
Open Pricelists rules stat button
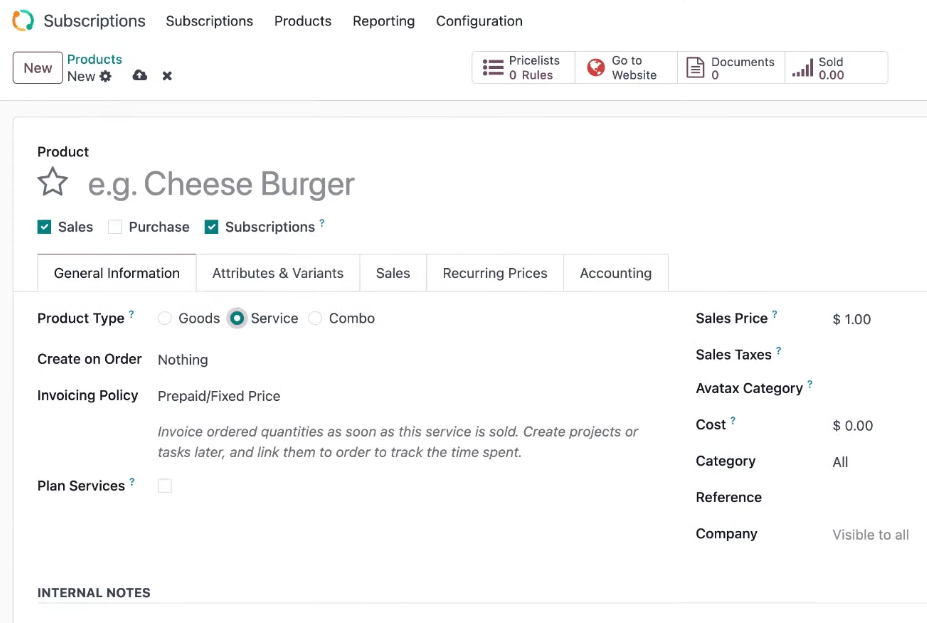pyautogui.click(x=523, y=67)
